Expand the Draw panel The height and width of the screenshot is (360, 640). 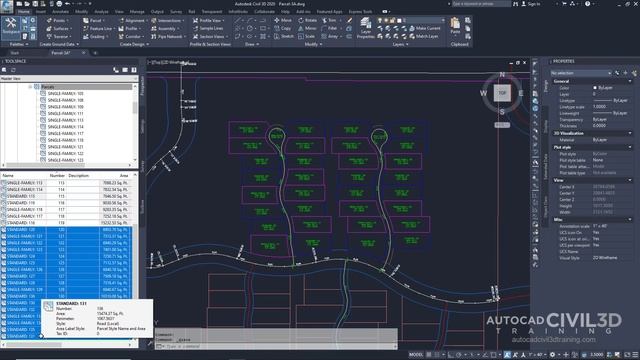[252, 44]
